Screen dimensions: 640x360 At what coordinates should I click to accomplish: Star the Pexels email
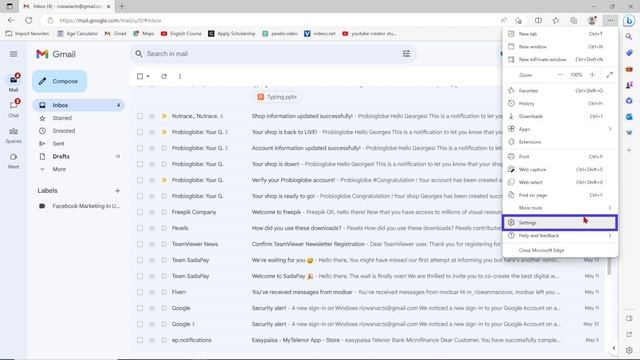(152, 228)
